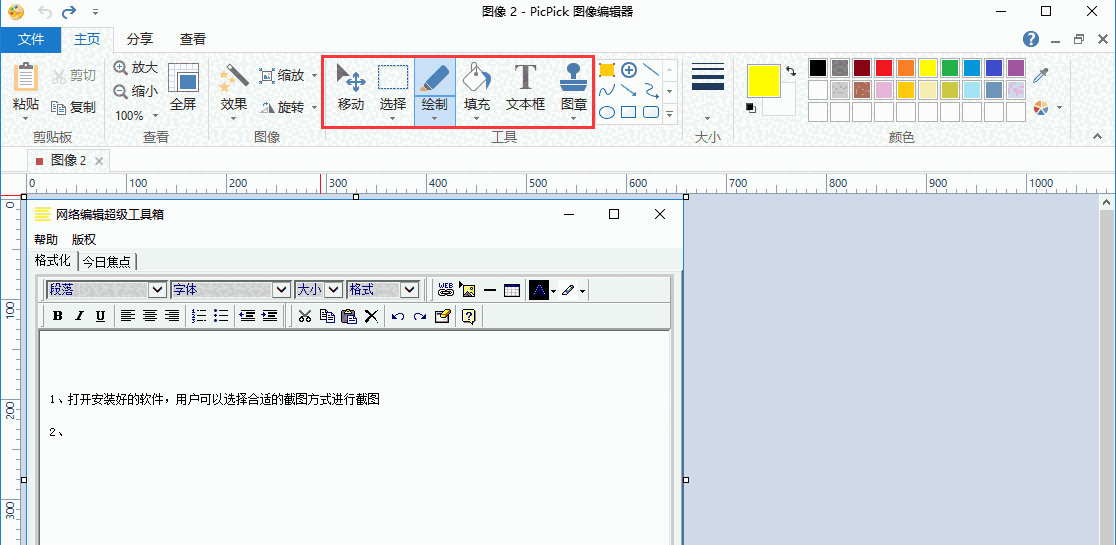Expand the Stamp (图章) dropdown arrow

coord(574,119)
